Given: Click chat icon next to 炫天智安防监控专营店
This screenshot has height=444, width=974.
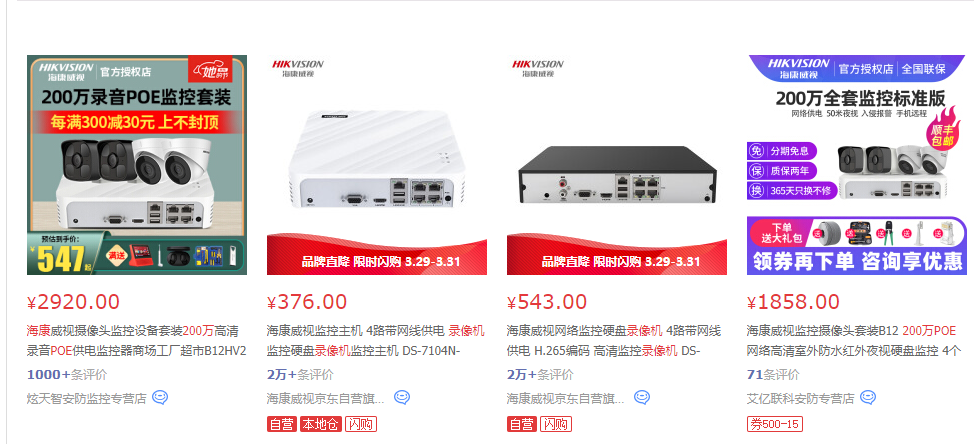Looking at the screenshot, I should click(160, 397).
